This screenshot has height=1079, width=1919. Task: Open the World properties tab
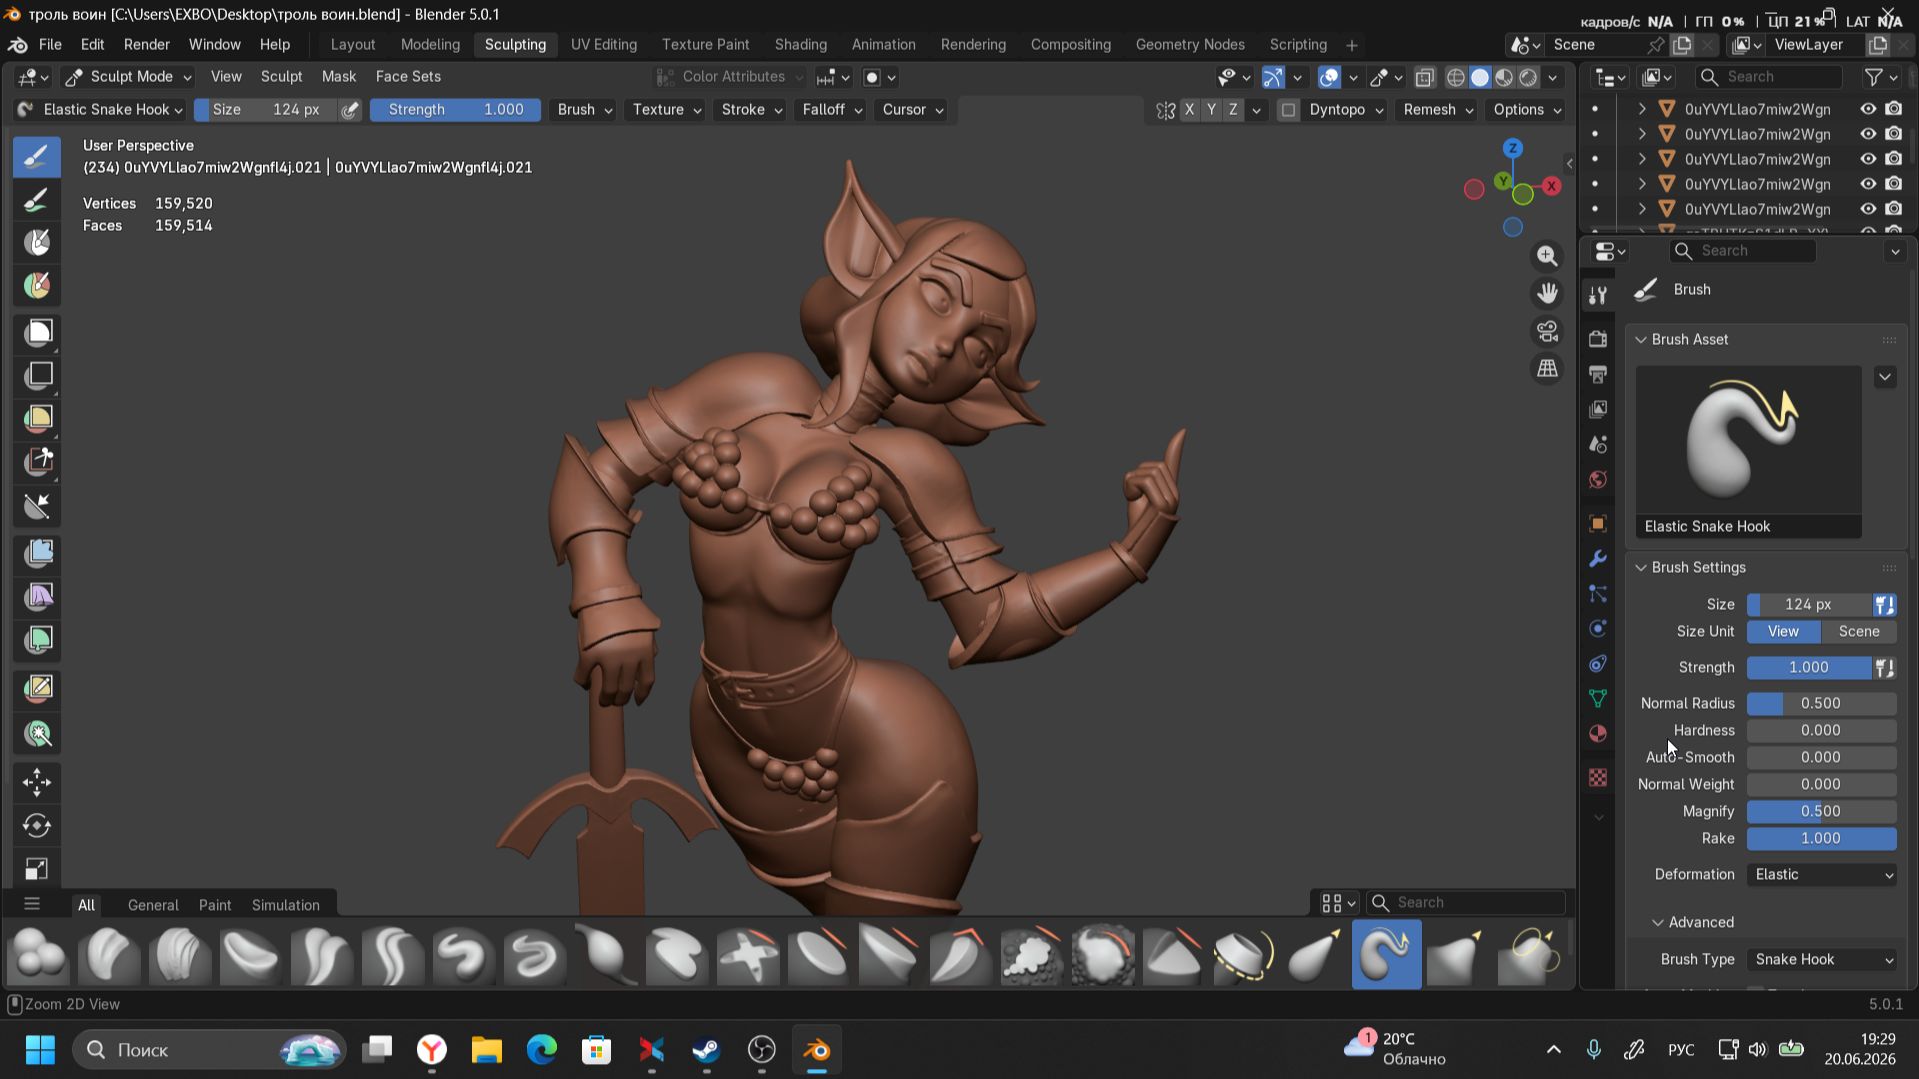(x=1598, y=480)
